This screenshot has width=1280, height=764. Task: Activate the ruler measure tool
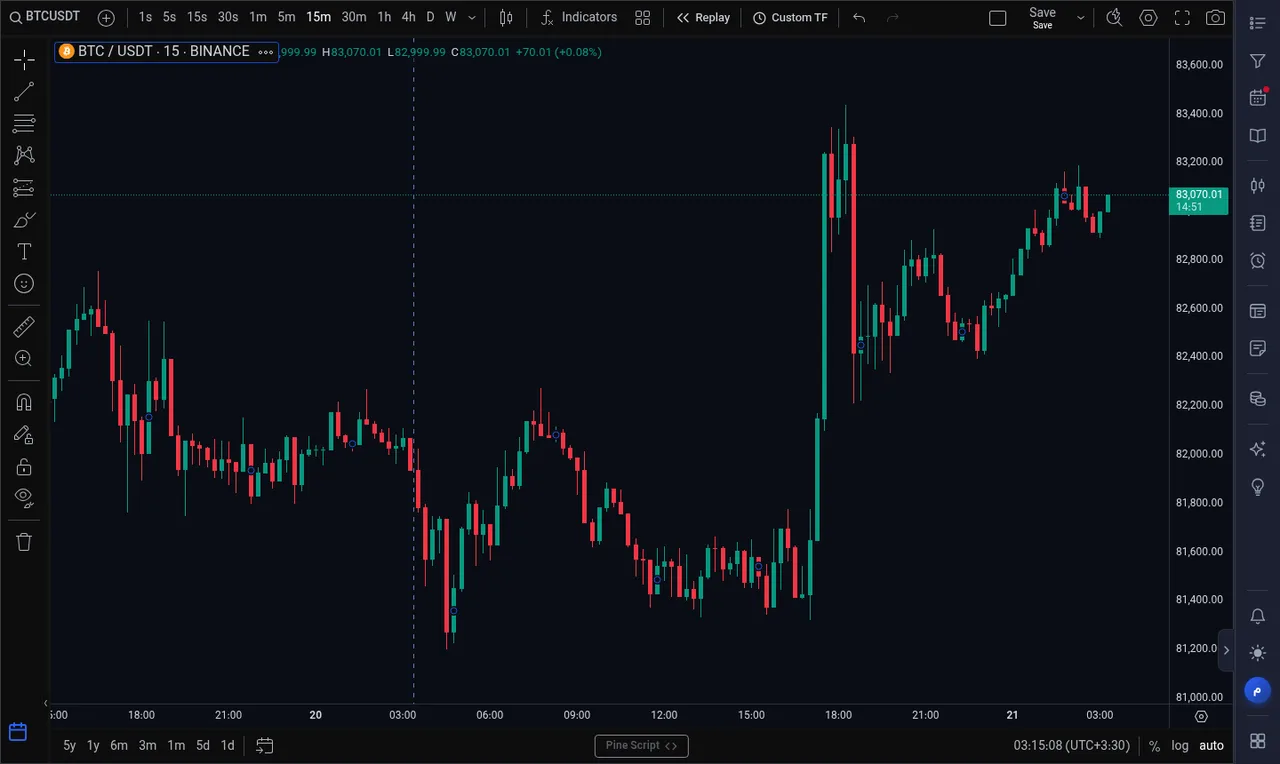(24, 326)
